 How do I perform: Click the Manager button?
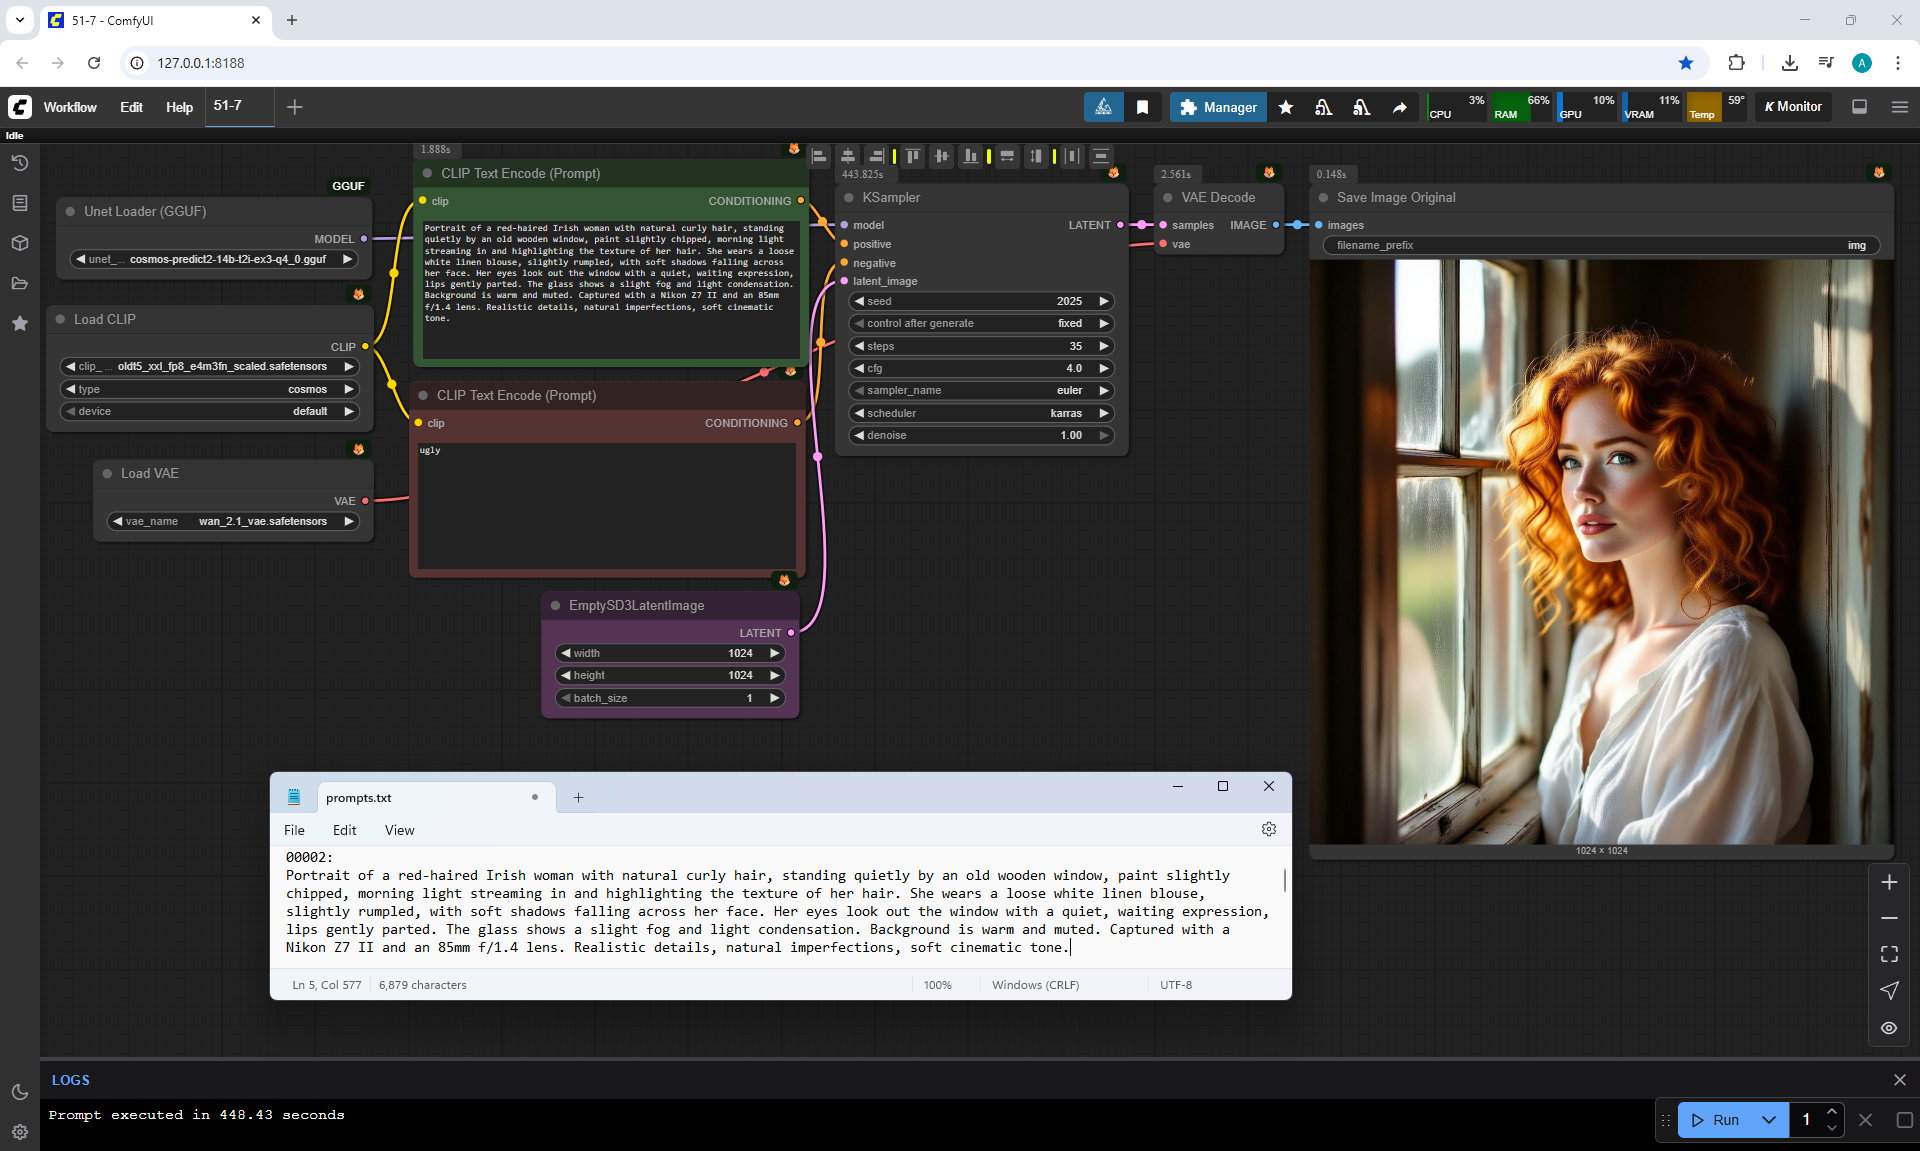click(x=1217, y=107)
